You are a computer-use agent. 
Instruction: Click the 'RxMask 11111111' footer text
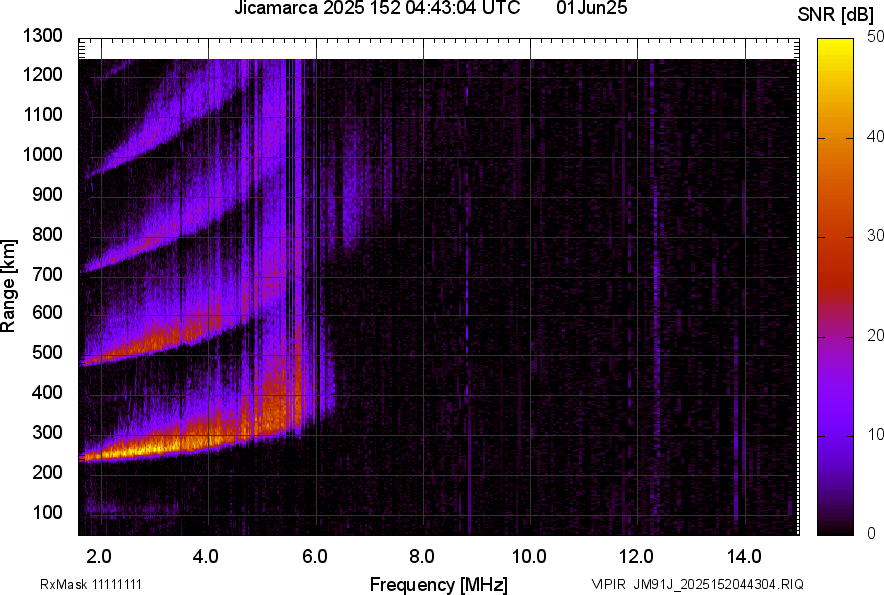tap(91, 584)
